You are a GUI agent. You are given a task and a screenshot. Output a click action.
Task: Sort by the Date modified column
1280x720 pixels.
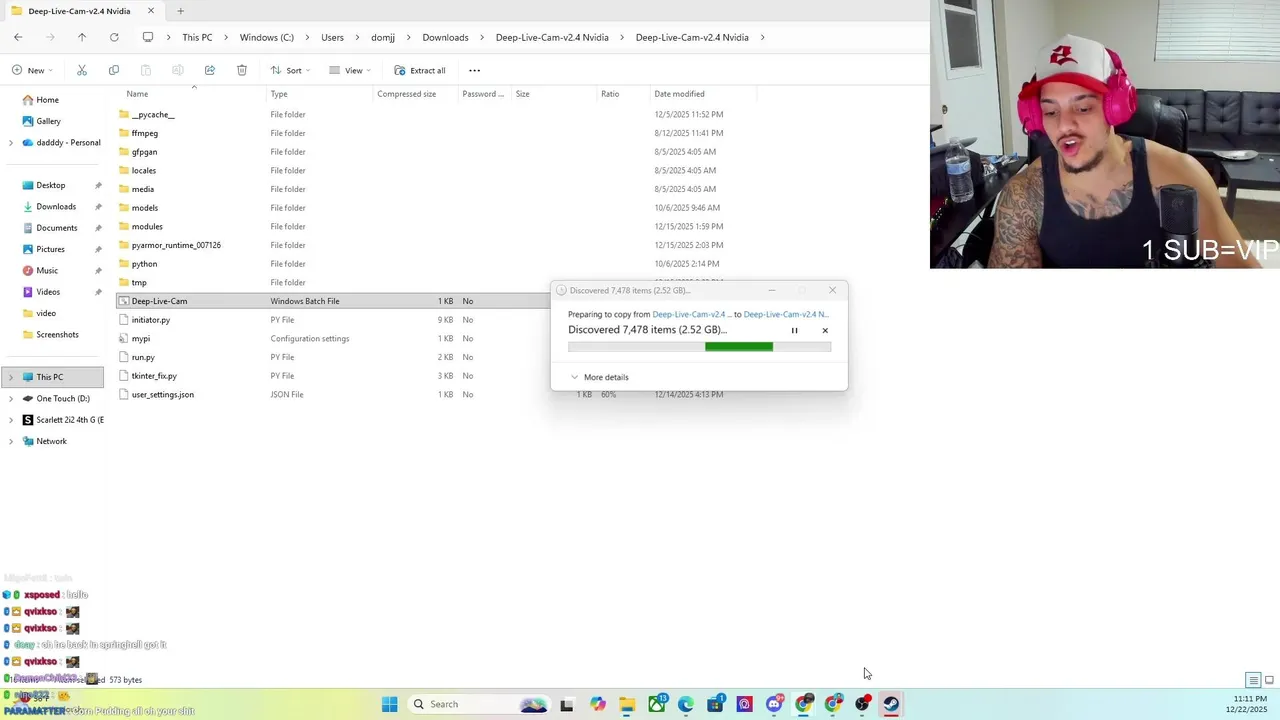click(x=680, y=94)
